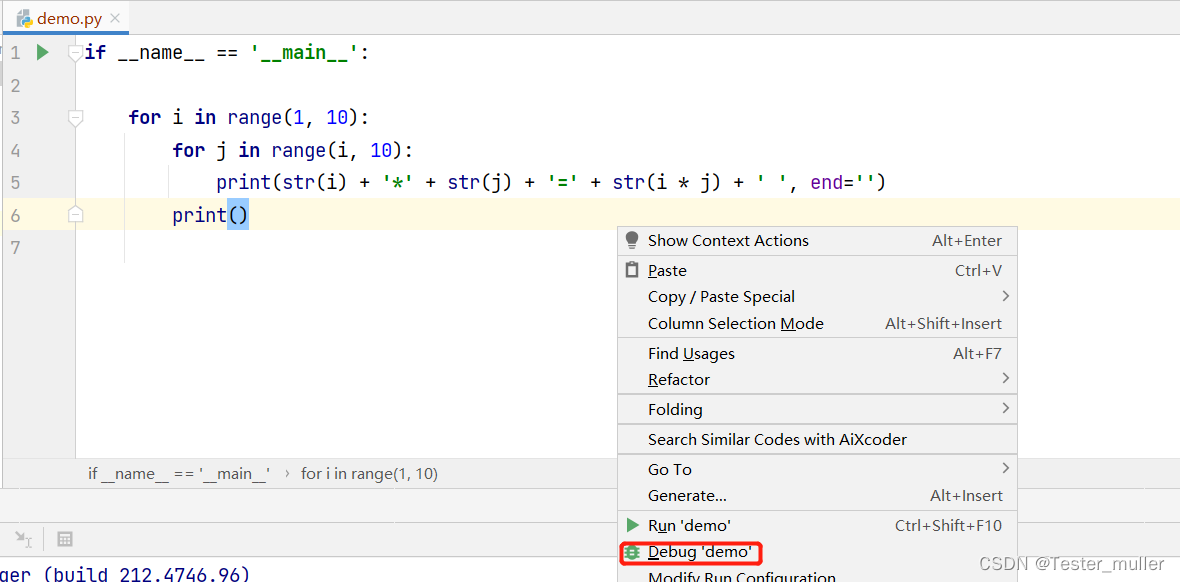Viewport: 1180px width, 582px height.
Task: Expand the Copy / Paste Special submenu arrow
Action: click(1005, 297)
